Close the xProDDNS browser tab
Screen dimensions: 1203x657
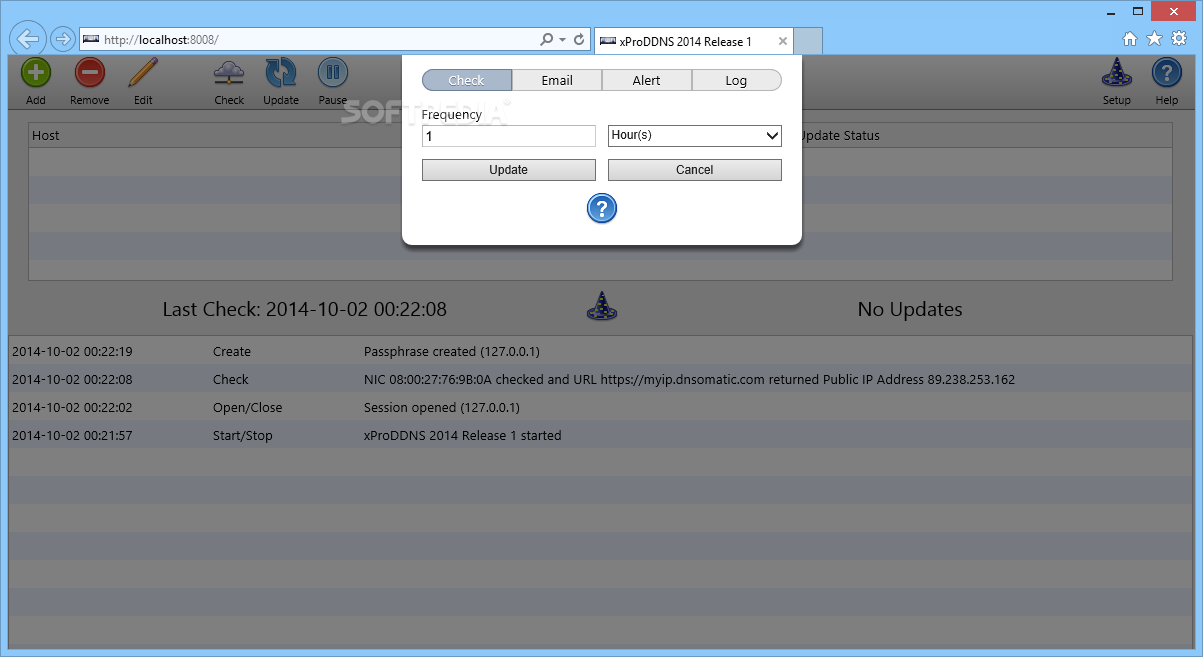coord(783,42)
